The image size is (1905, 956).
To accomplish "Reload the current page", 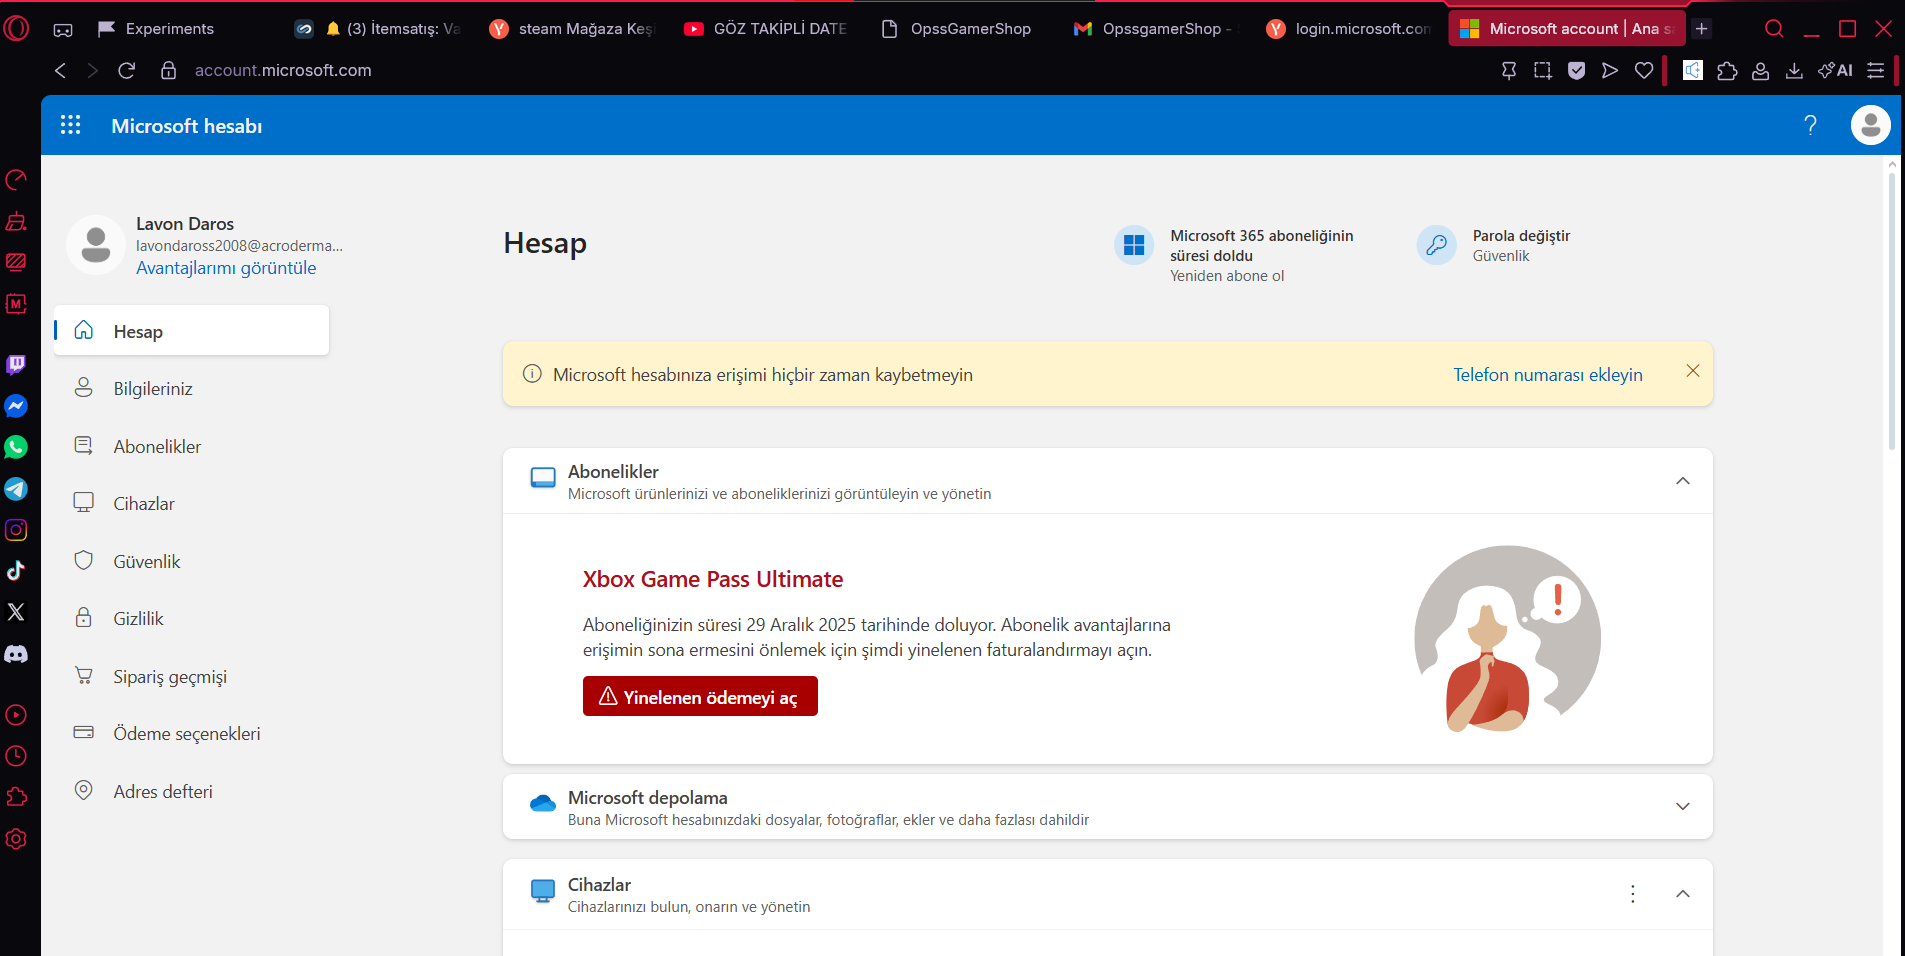I will click(x=126, y=70).
